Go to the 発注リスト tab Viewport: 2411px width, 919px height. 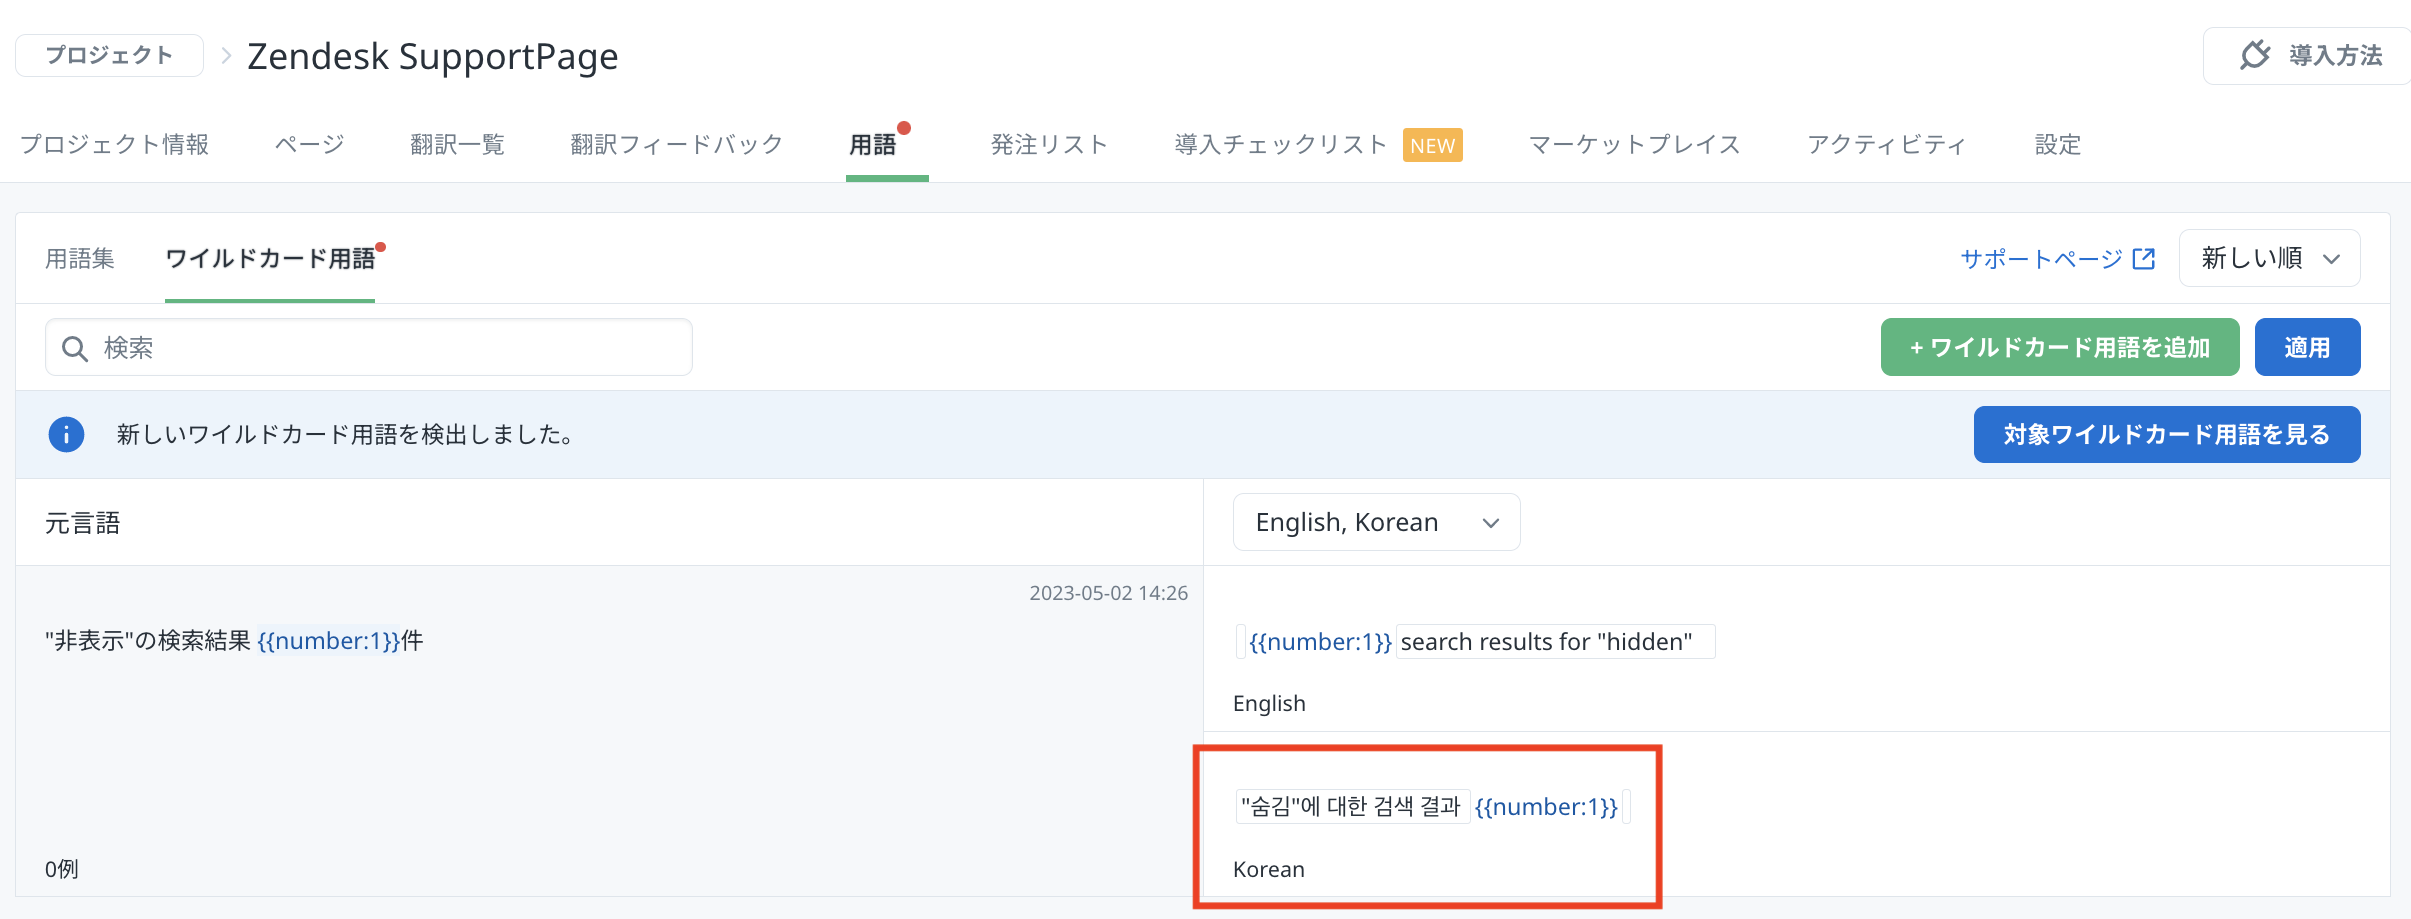[1049, 145]
